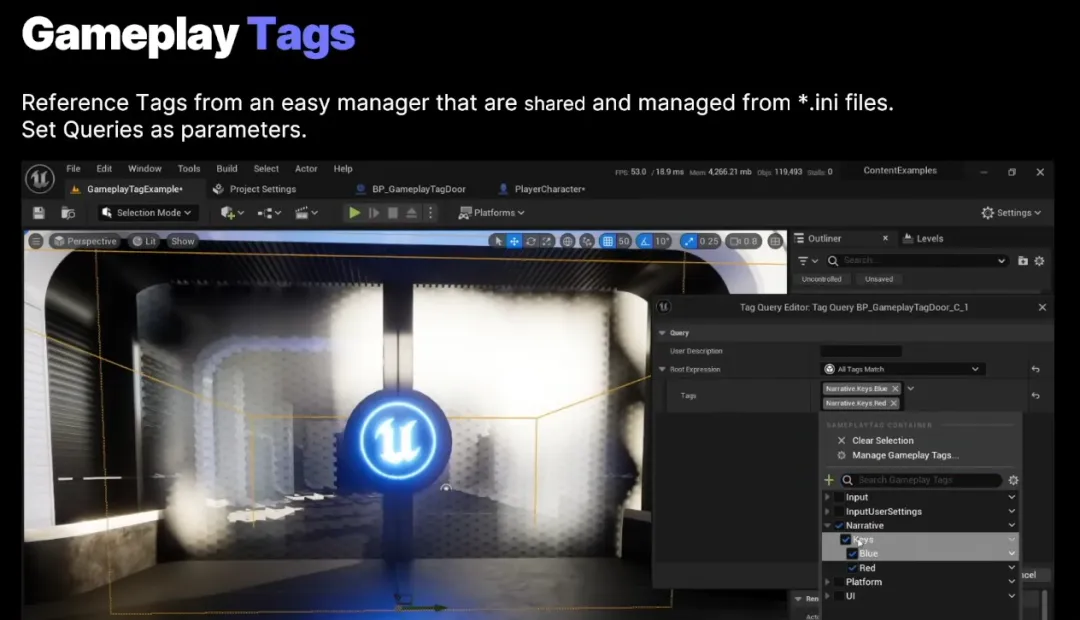The height and width of the screenshot is (620, 1080).
Task: Create new folder in Outliner
Action: pos(1023,261)
